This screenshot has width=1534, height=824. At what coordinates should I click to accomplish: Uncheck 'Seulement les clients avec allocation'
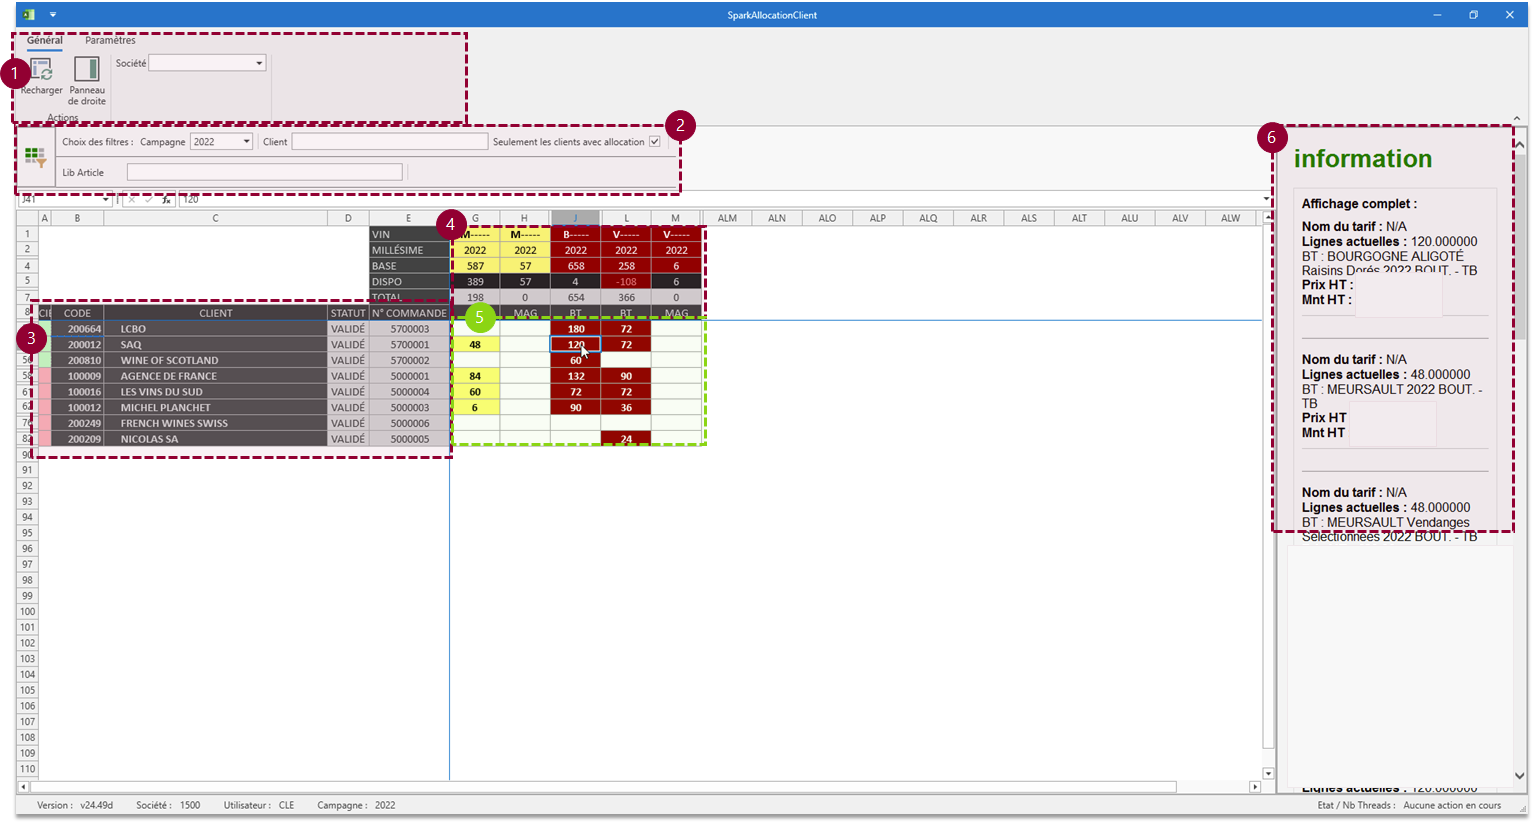point(655,142)
